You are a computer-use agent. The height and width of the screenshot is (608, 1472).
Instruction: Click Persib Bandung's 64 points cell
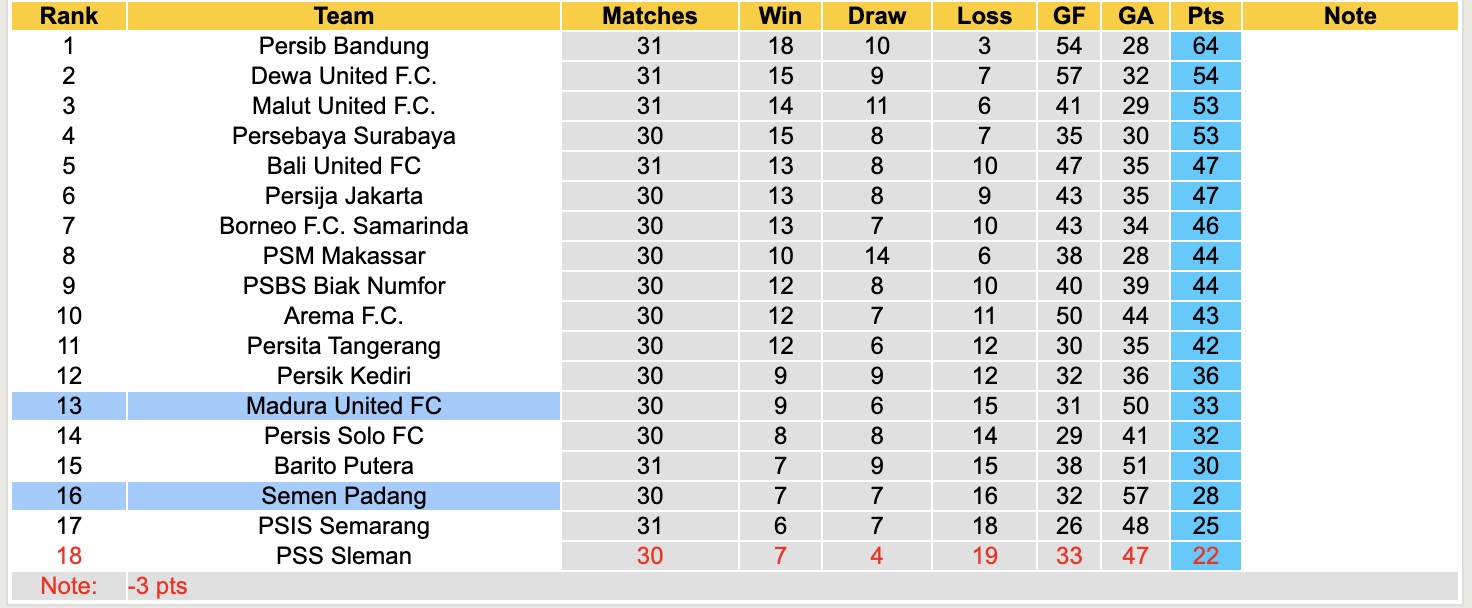coord(1205,46)
